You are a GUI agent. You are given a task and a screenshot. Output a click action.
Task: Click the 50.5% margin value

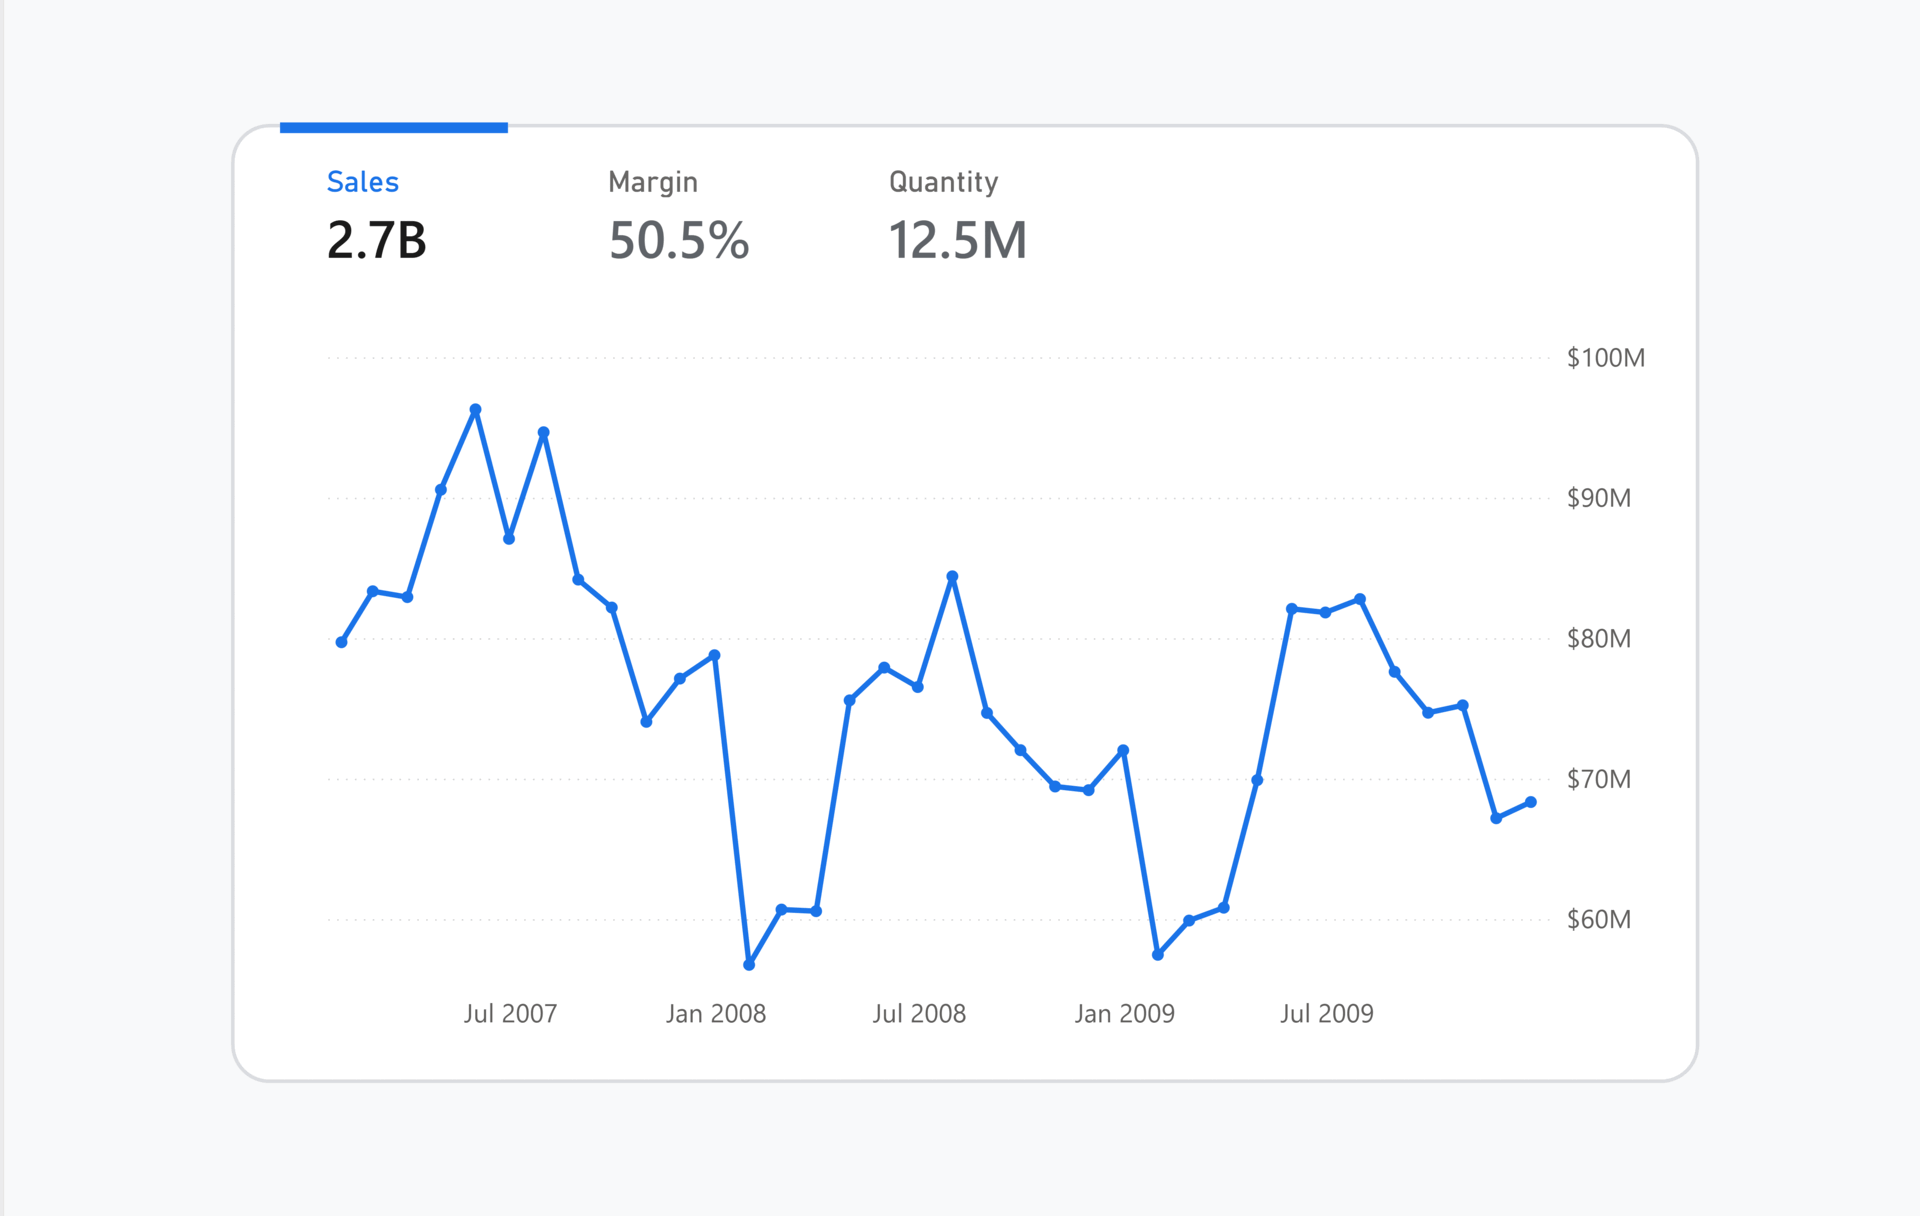coord(679,241)
